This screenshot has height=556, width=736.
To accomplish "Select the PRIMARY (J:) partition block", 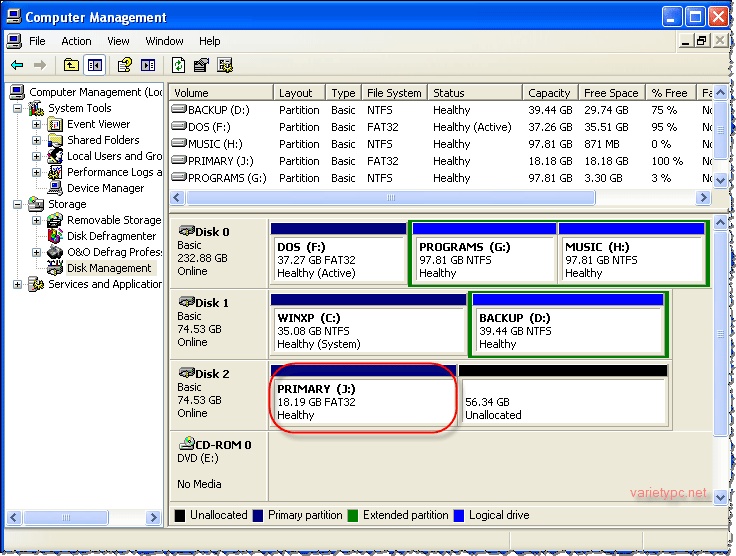I will pos(363,396).
